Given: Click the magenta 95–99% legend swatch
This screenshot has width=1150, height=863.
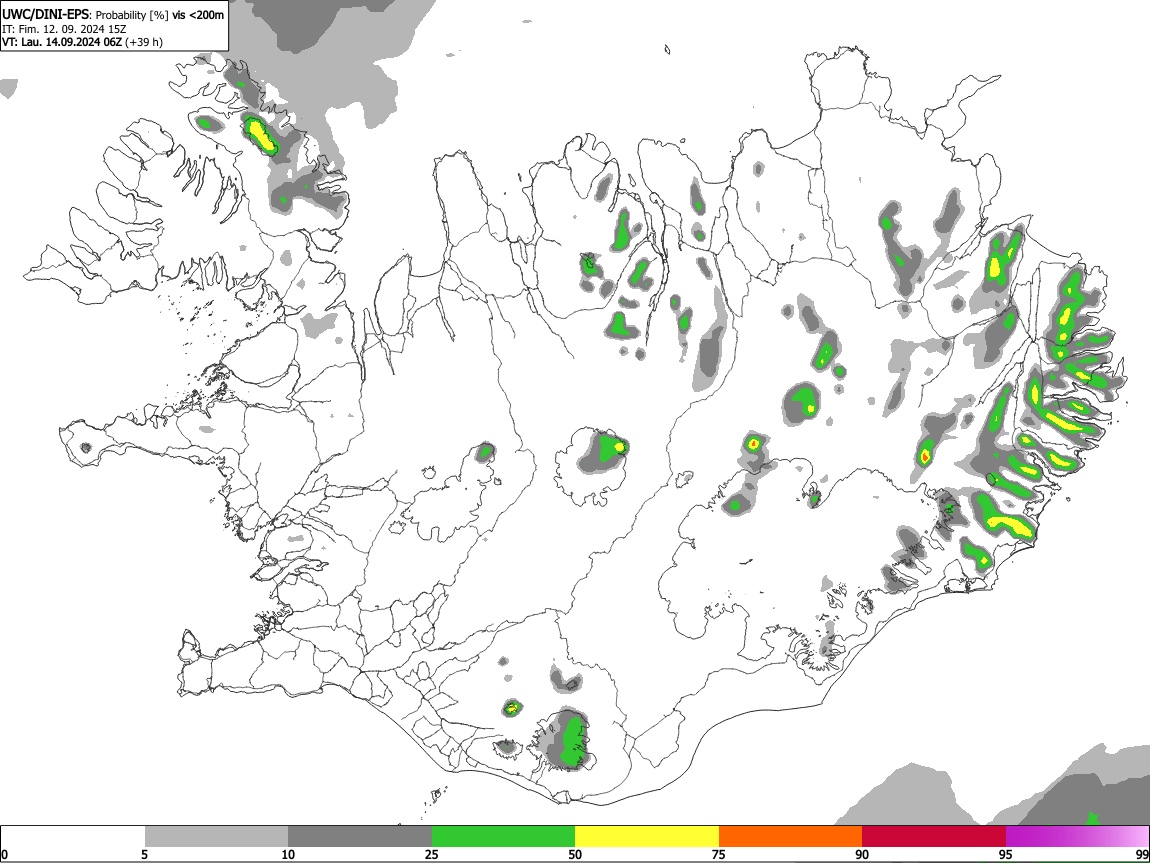Looking at the screenshot, I should [1077, 836].
